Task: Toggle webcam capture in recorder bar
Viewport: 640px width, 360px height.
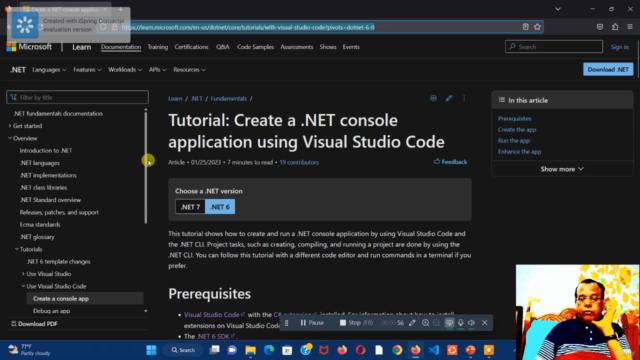Action: click(x=449, y=323)
